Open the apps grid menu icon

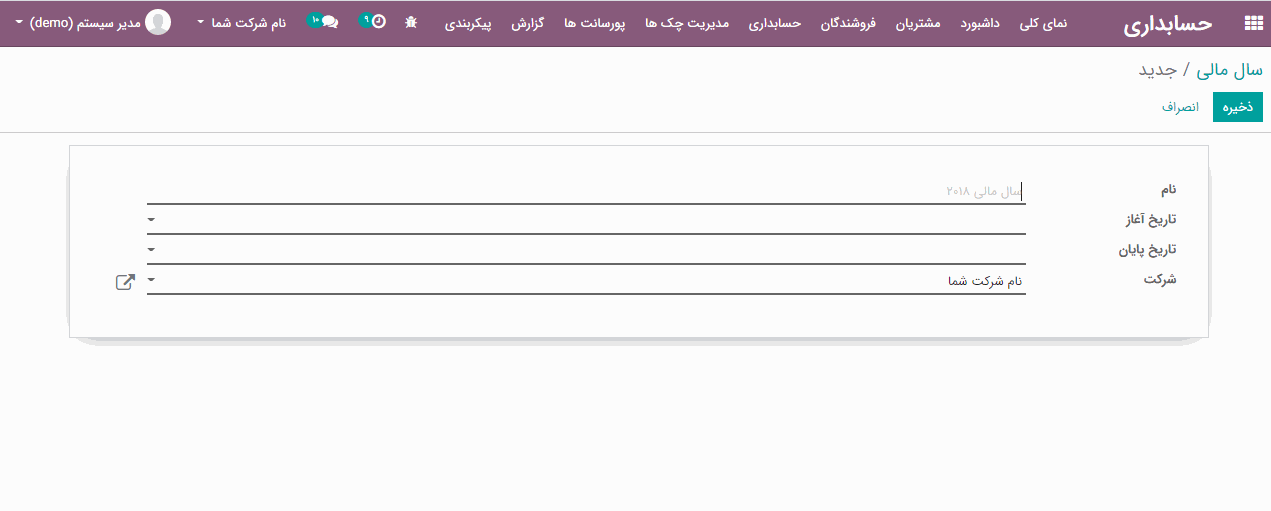[1252, 23]
